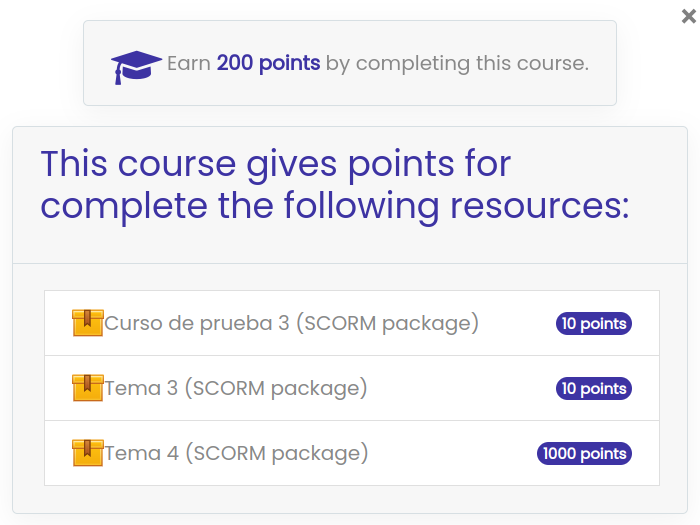The image size is (700, 525).
Task: Click the word "resources:" in heading
Action: [540, 205]
